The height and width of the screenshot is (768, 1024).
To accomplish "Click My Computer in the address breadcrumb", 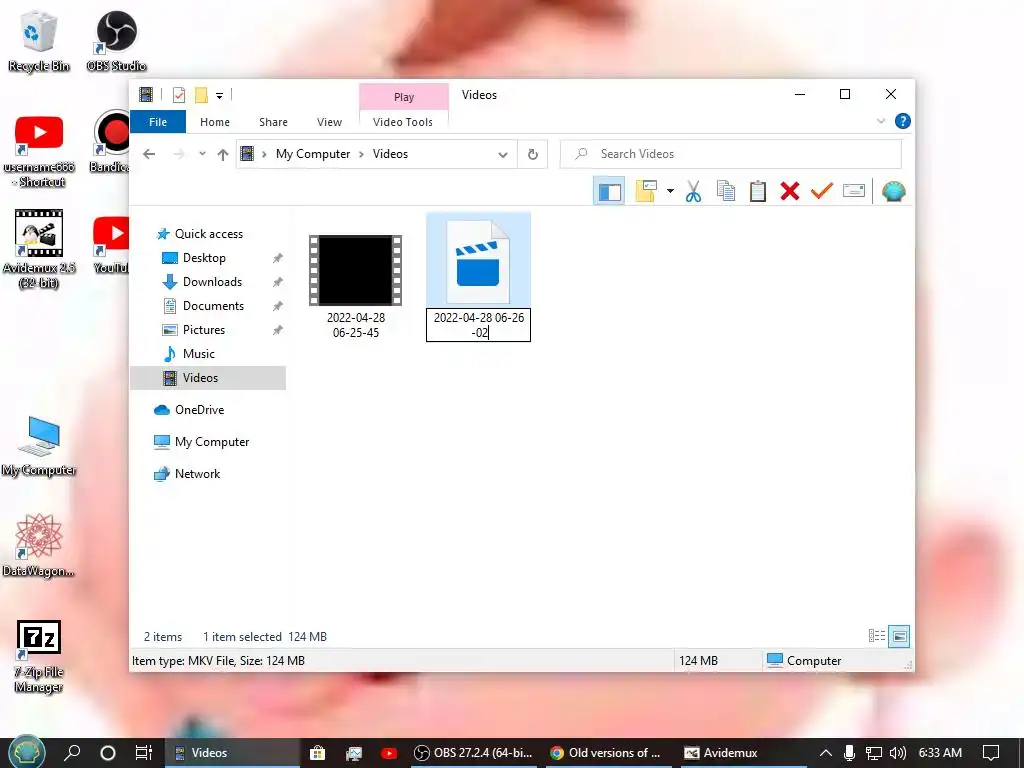I will (313, 154).
